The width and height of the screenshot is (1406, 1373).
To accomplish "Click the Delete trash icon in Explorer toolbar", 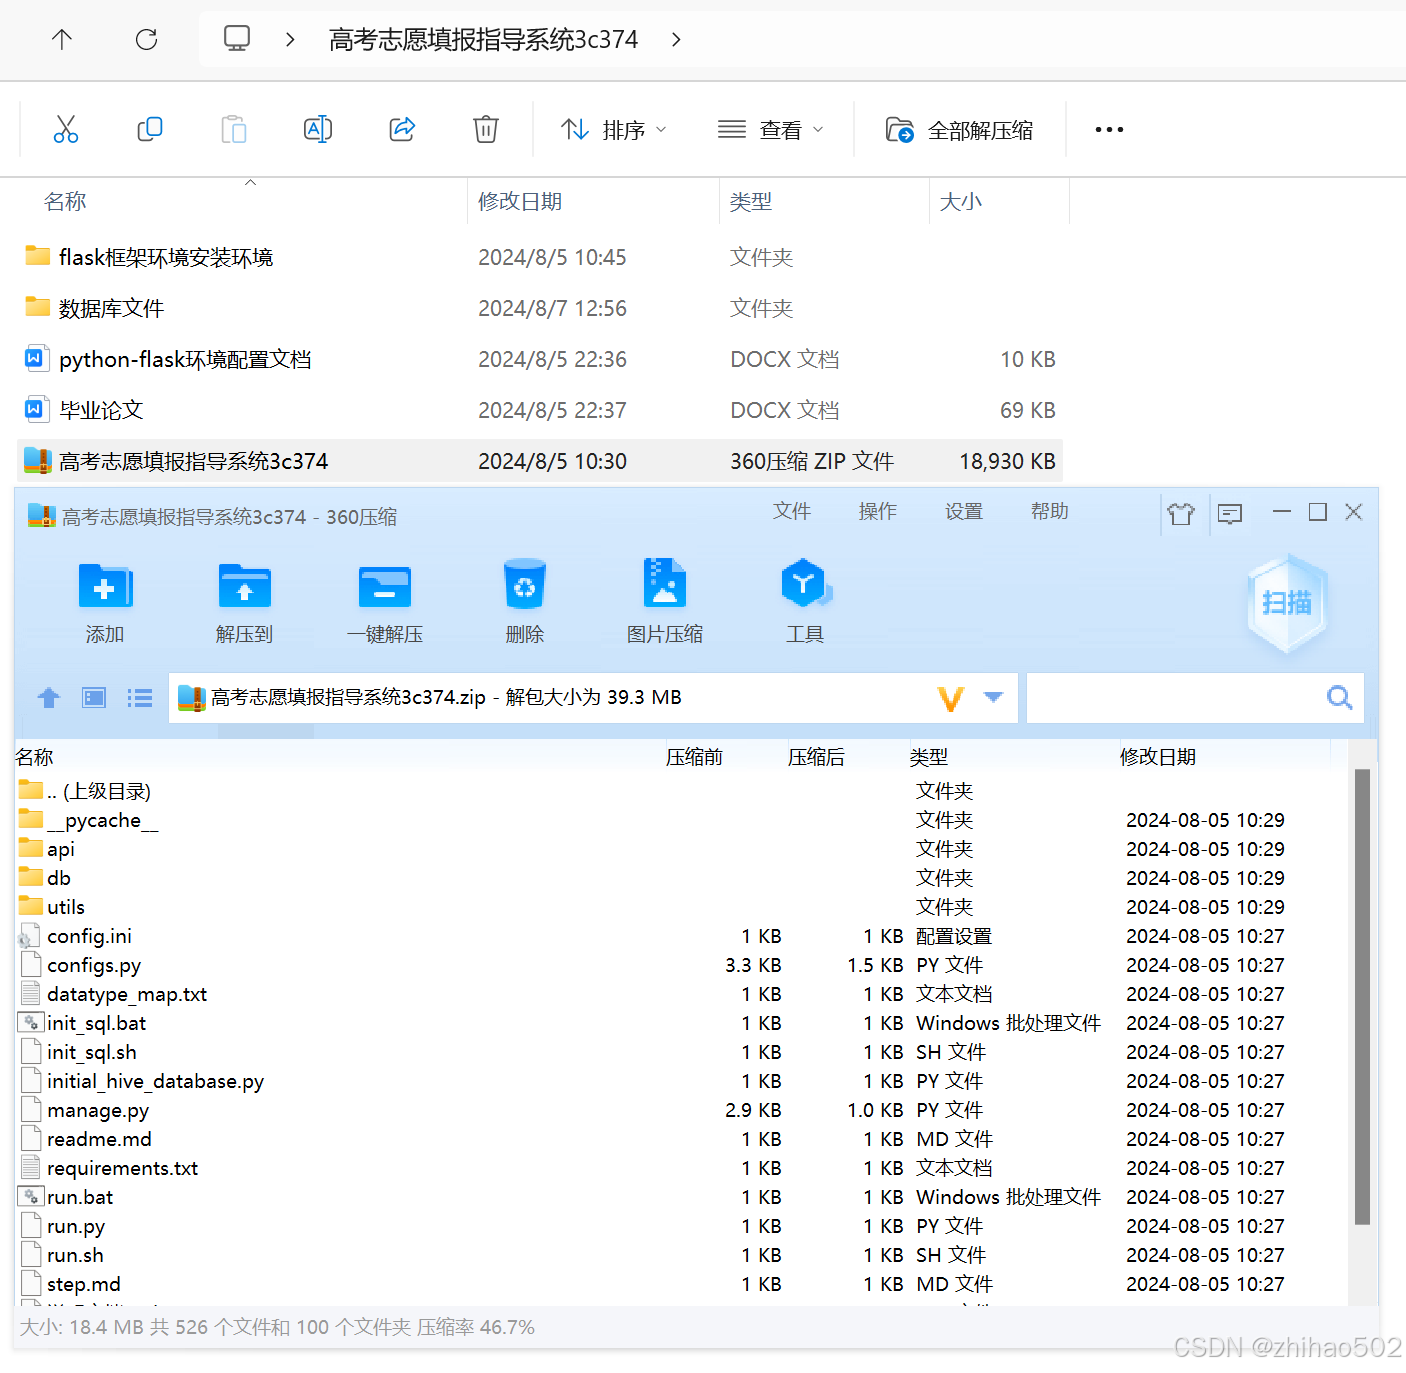I will point(486,129).
